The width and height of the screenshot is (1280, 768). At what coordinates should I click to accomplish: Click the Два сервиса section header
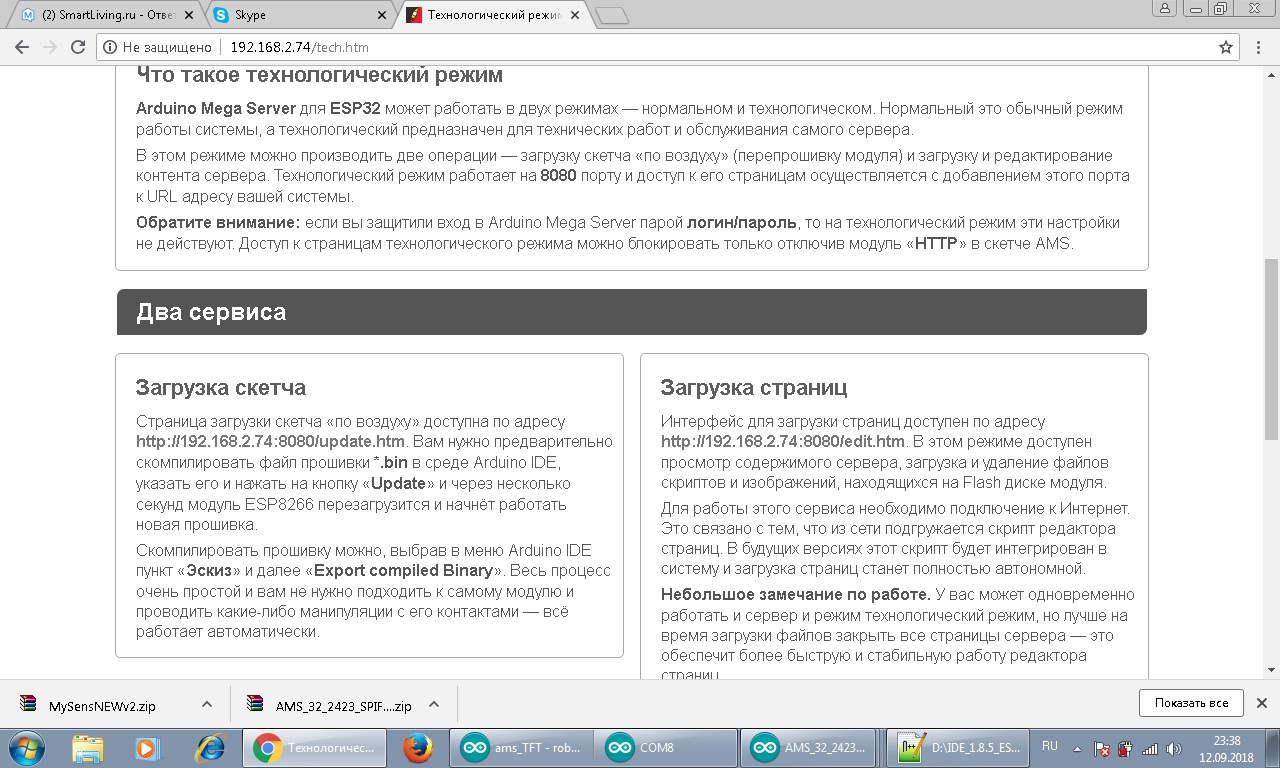pyautogui.click(x=631, y=312)
